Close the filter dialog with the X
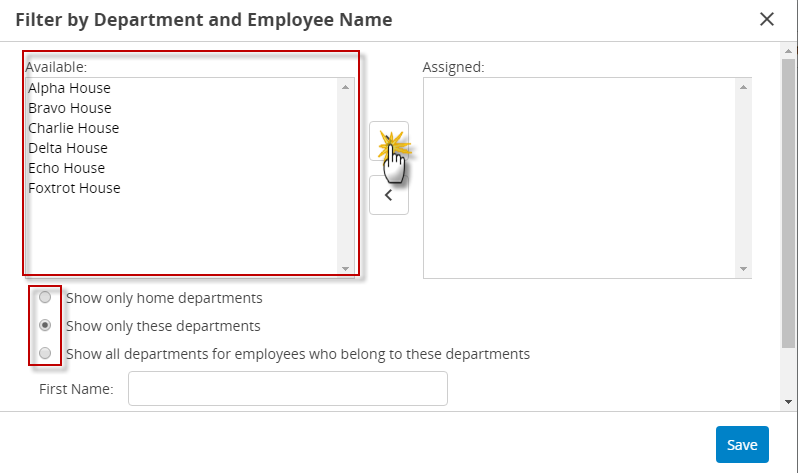 tap(766, 19)
